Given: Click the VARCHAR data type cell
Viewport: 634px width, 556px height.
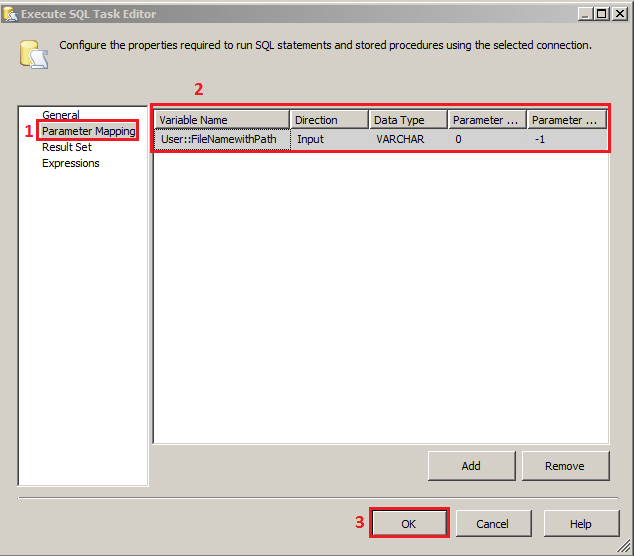Looking at the screenshot, I should pyautogui.click(x=408, y=140).
